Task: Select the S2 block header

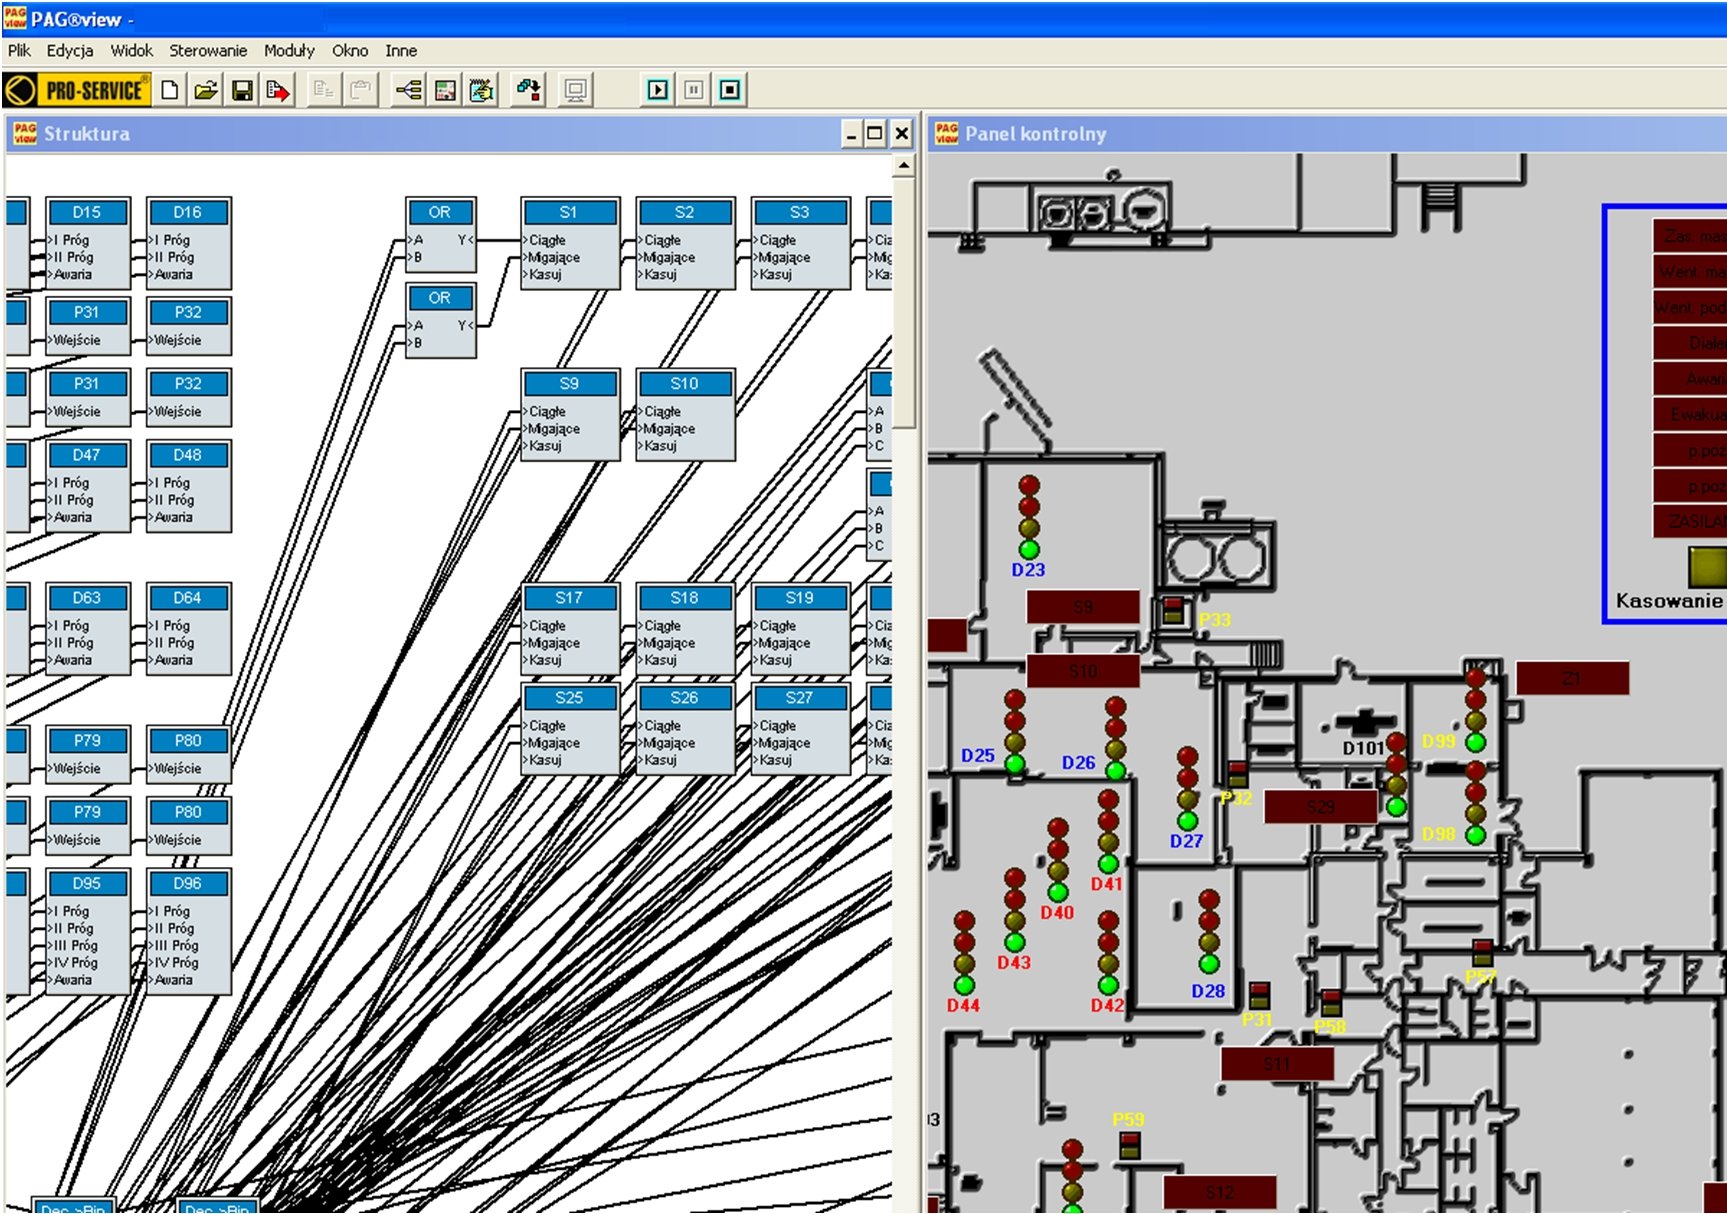Action: click(x=684, y=212)
